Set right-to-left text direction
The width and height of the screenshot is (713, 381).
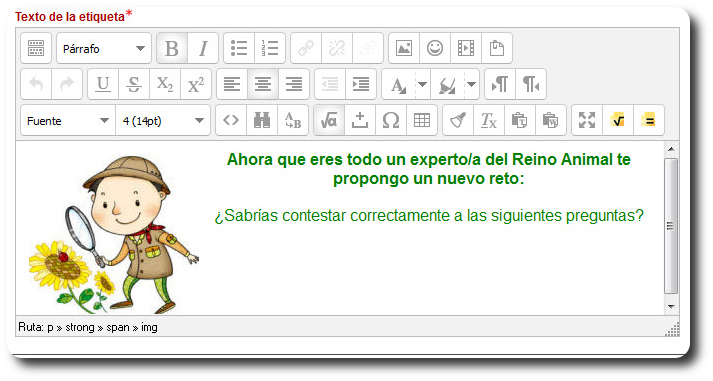(x=531, y=84)
